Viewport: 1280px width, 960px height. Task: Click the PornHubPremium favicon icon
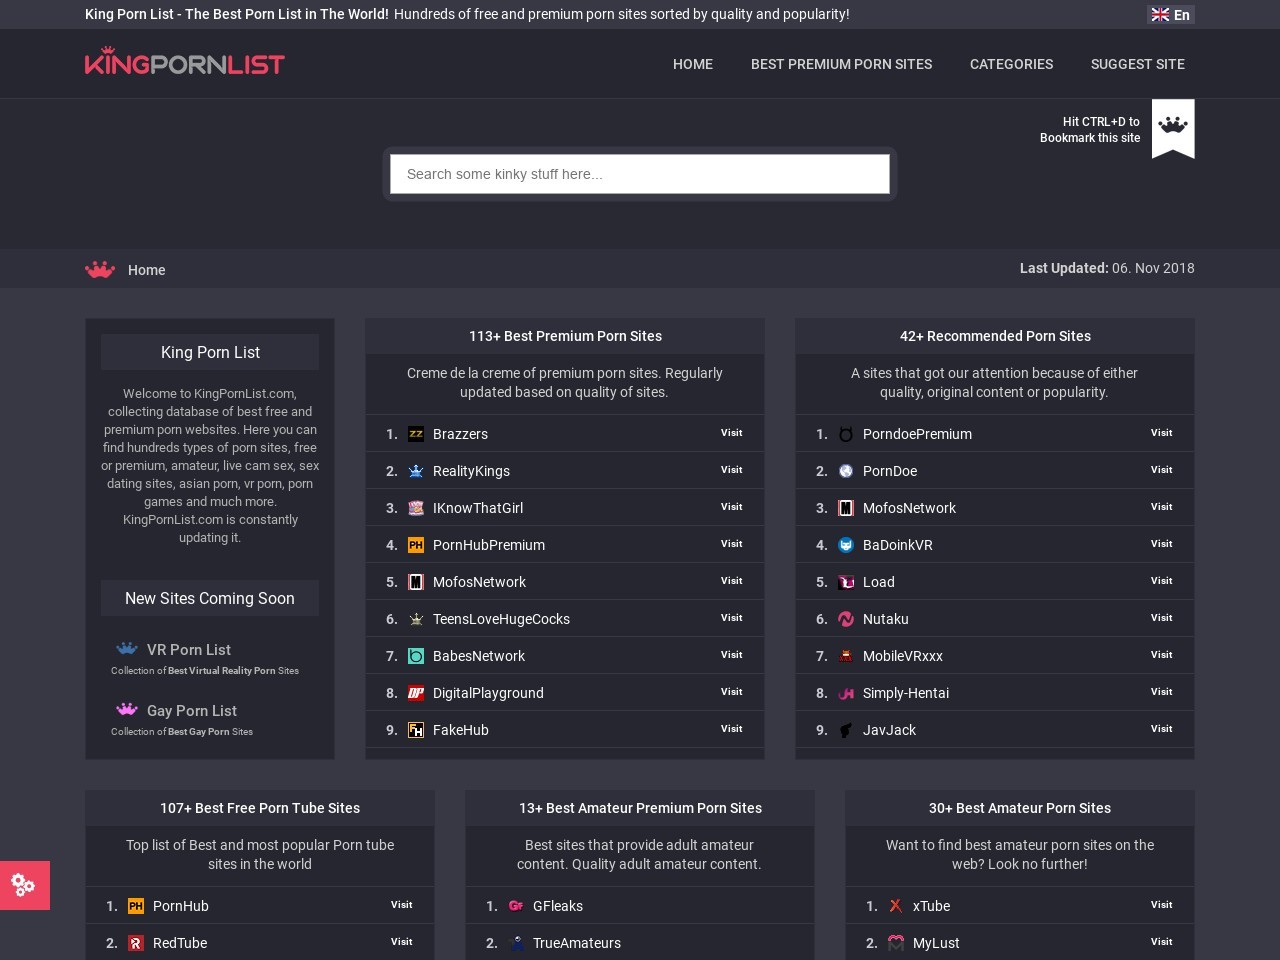(x=416, y=545)
